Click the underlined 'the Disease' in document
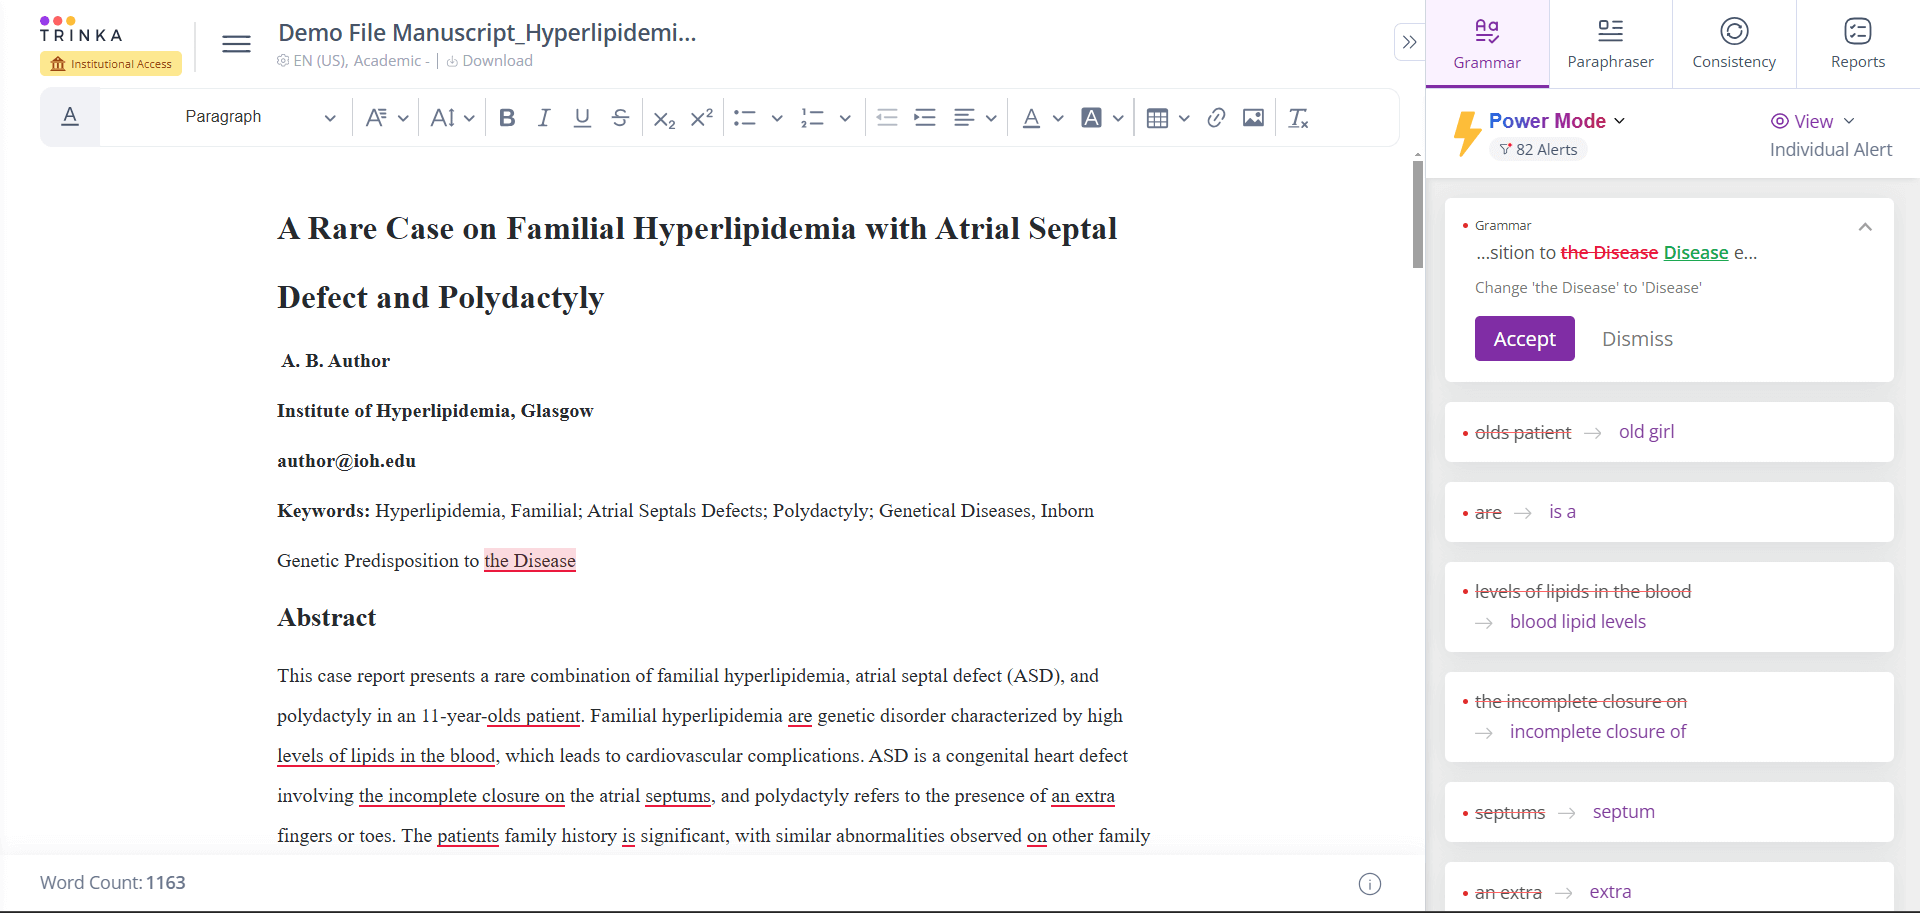Screen dimensions: 1920x913 pos(530,561)
